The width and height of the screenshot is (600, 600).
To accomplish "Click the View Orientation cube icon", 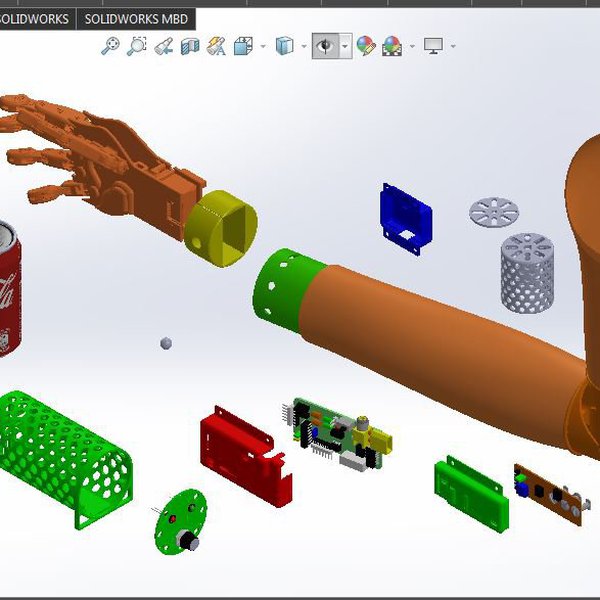I will click(x=243, y=46).
